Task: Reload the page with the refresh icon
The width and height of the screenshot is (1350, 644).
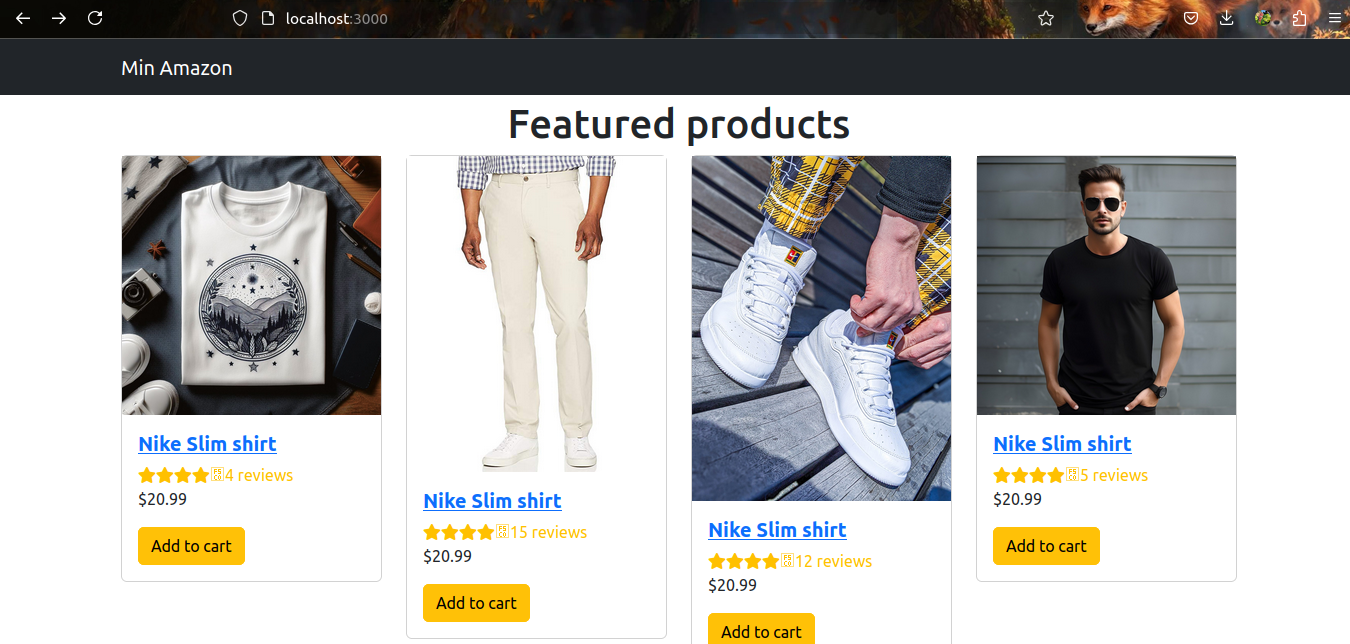Action: [x=95, y=18]
